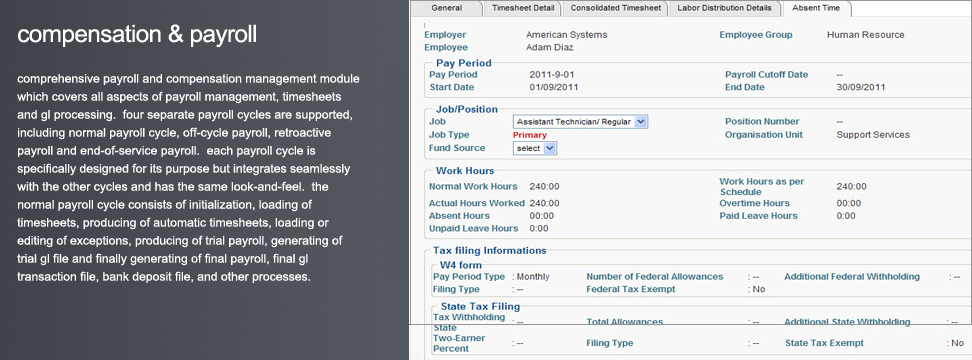Click the Primary job type text
Image resolution: width=972 pixels, height=360 pixels.
(530, 135)
